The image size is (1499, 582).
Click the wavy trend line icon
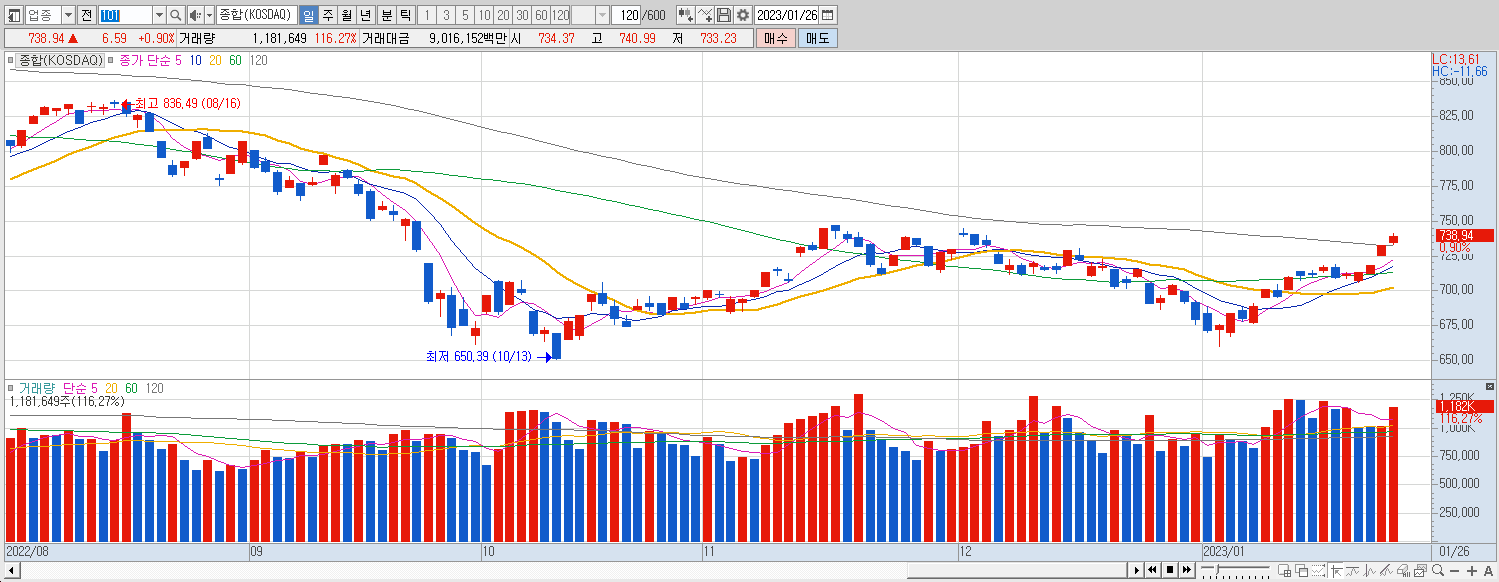(1352, 571)
